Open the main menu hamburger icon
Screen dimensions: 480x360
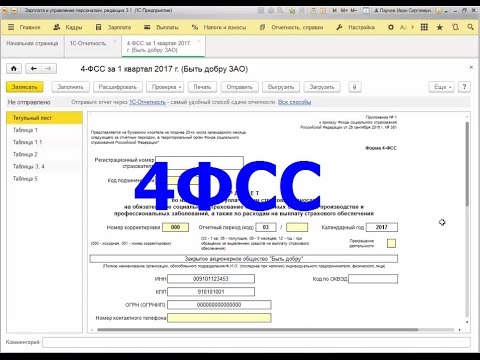[x=11, y=27]
